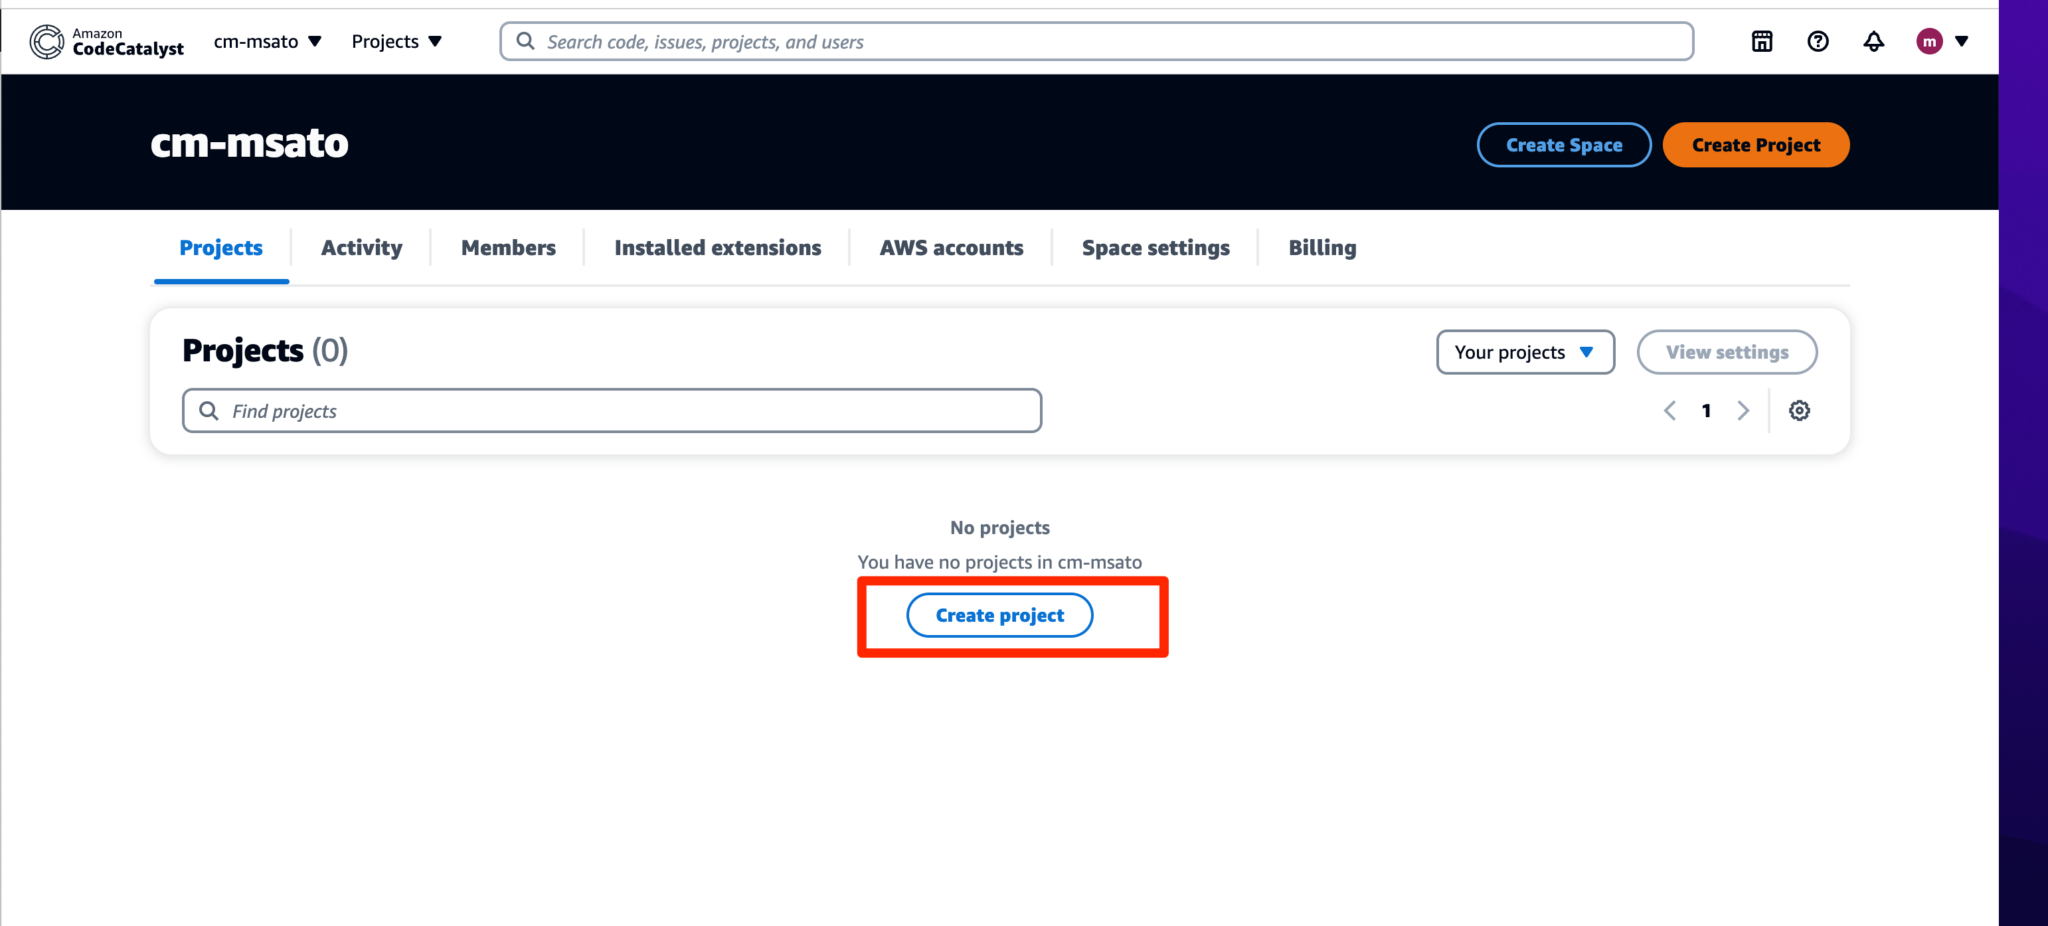Open the Your projects filter dropdown
This screenshot has height=926, width=2048.
[1524, 352]
